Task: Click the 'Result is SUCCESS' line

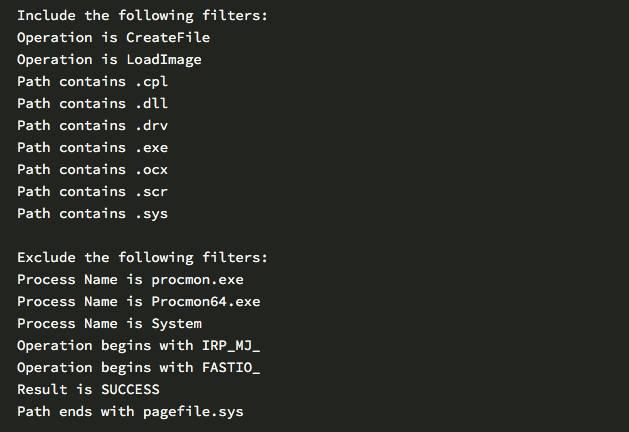Action: [x=88, y=390]
